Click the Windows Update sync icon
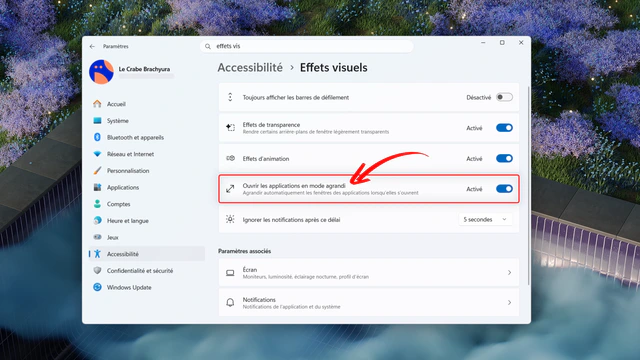Image resolution: width=640 pixels, height=360 pixels. (x=97, y=287)
